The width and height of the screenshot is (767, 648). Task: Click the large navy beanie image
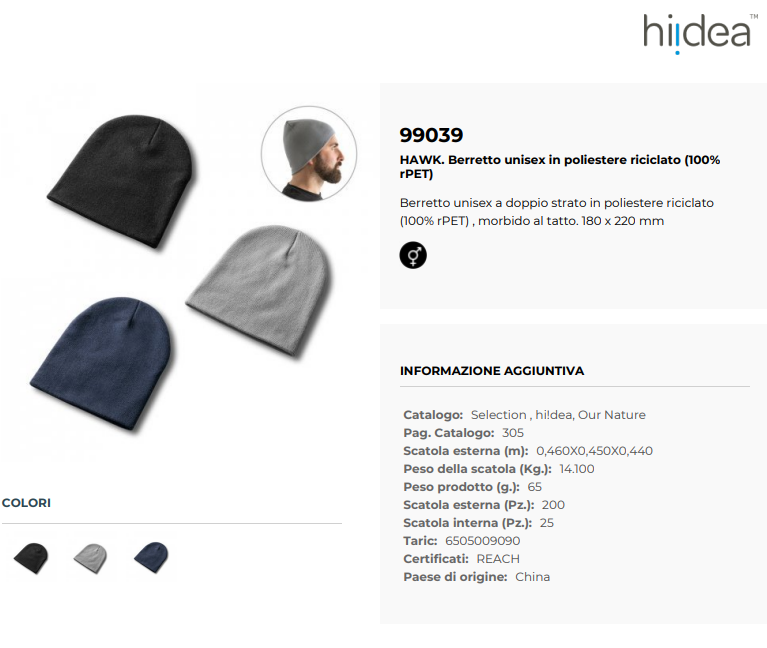[x=103, y=364]
